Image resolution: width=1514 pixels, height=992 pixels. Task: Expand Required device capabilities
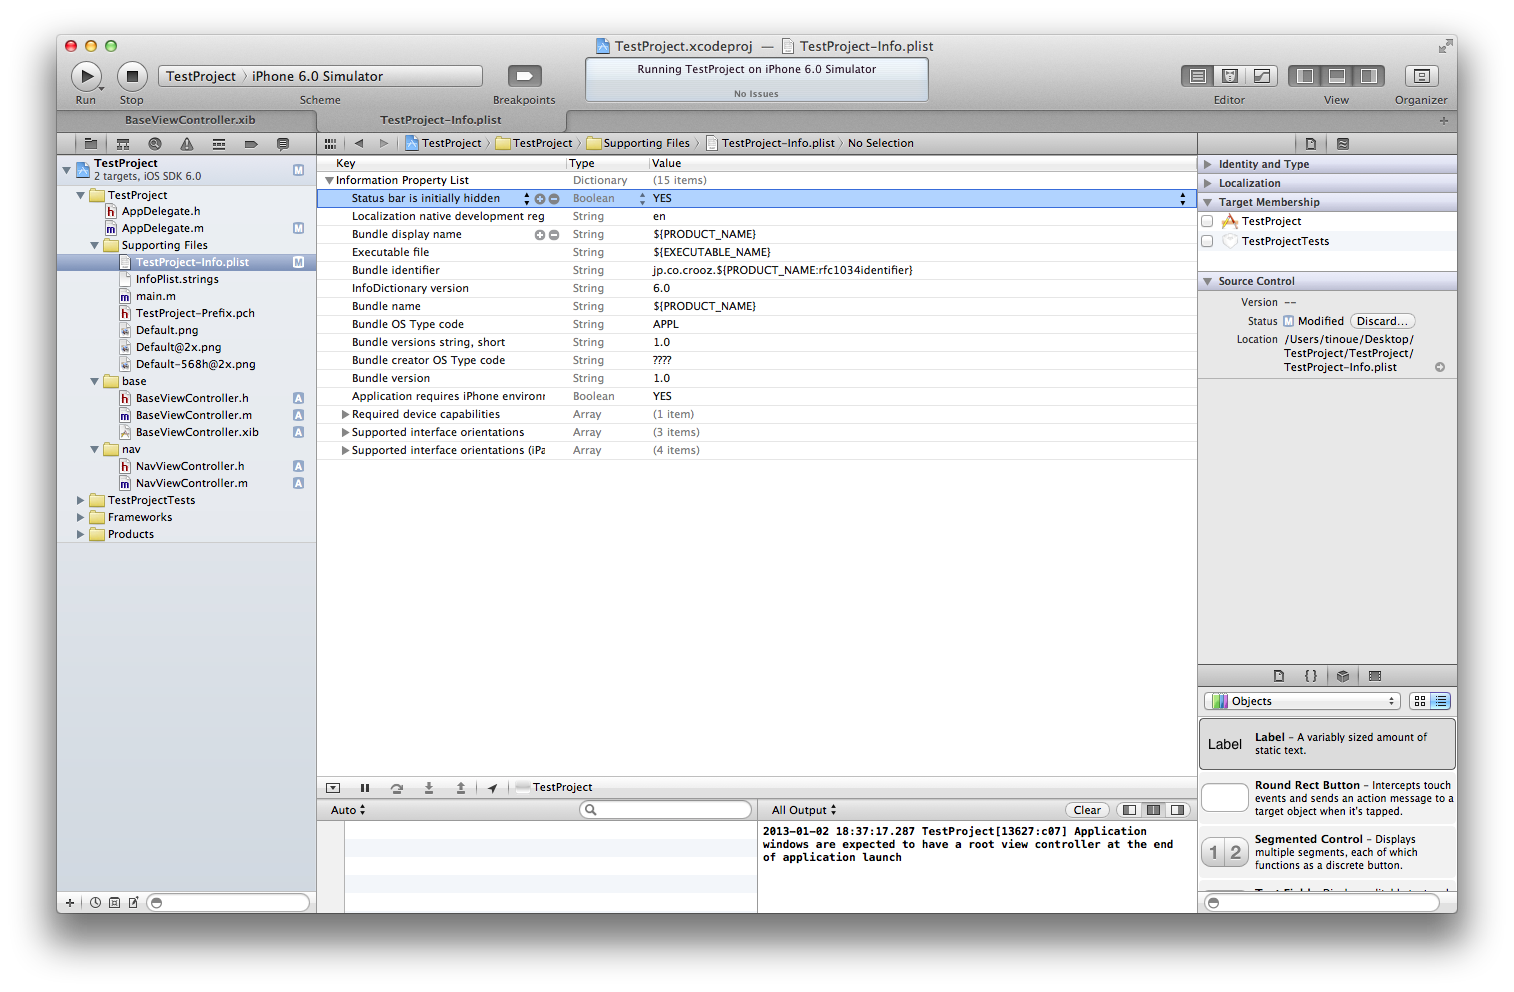coord(345,415)
